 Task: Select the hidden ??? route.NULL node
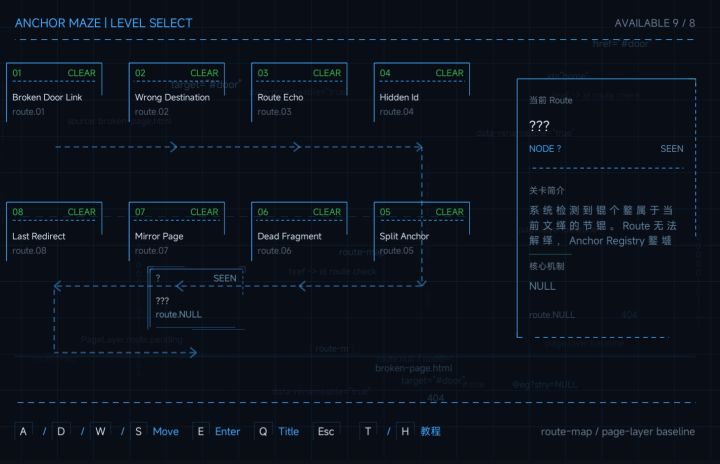point(196,298)
